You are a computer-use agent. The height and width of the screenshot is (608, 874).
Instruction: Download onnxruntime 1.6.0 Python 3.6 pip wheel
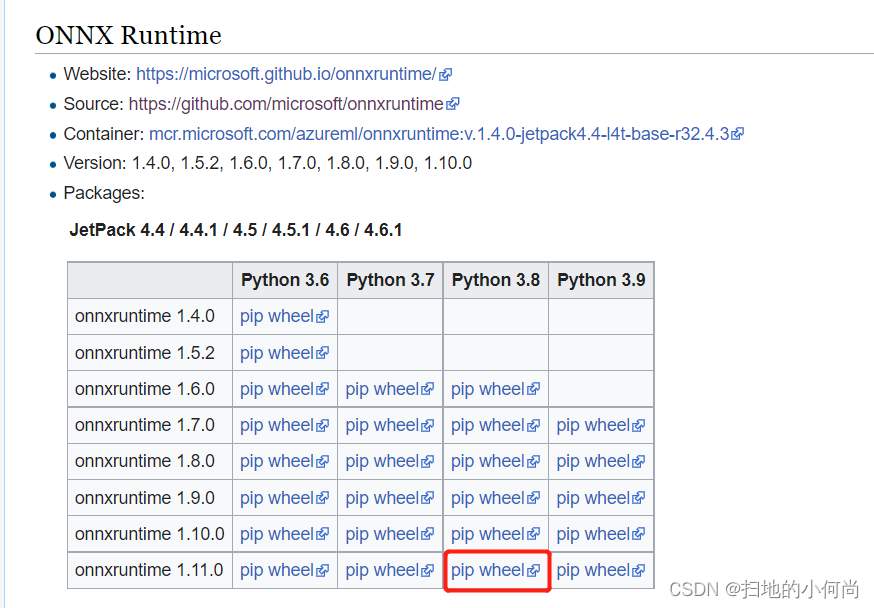284,389
